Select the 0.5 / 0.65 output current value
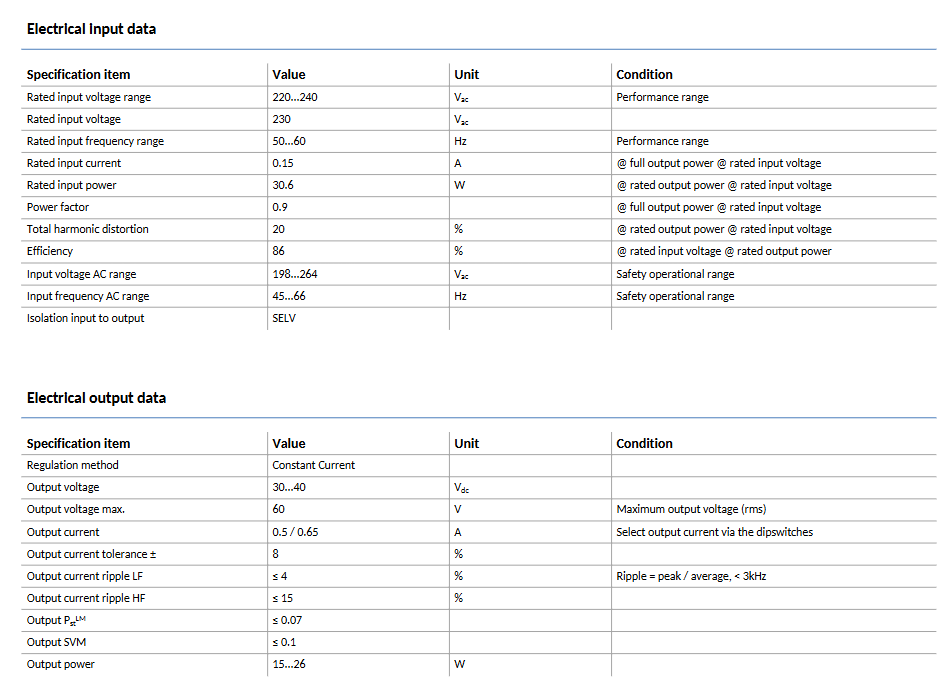Image resolution: width=952 pixels, height=697 pixels. pos(295,532)
